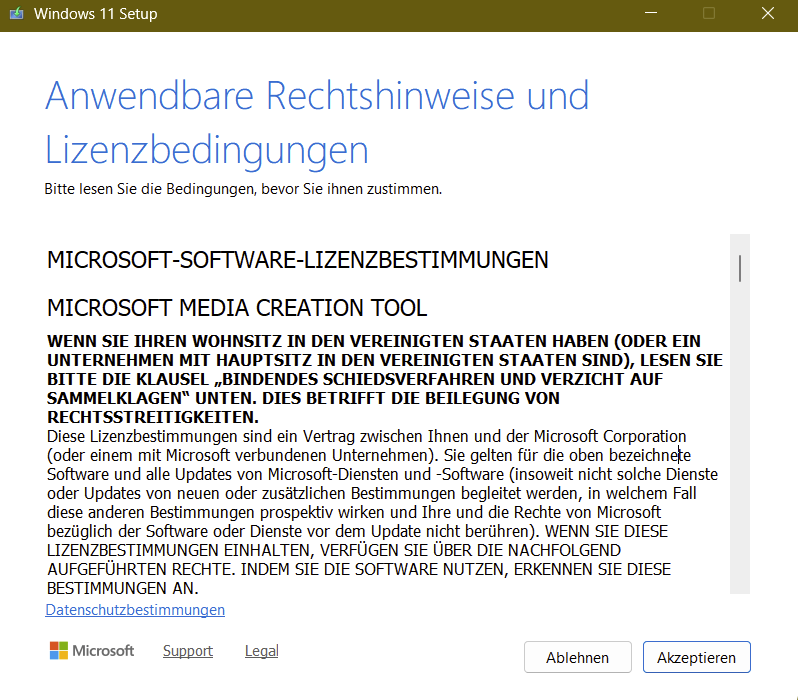Click the heading MICROSOFT-SOFTWARE-LIZENZBESTIMMUNGEN
The image size is (798, 700).
[x=298, y=260]
